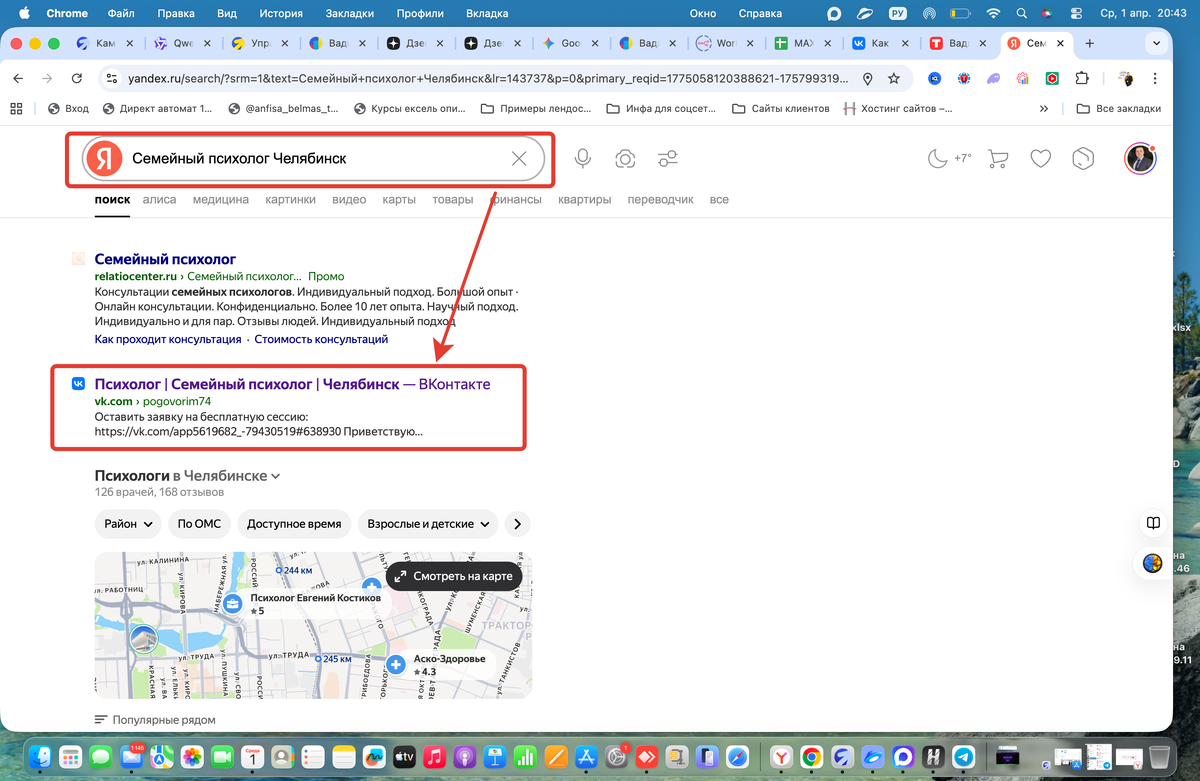1200x781 pixels.
Task: Toggle the По ОМС filter chip
Action: click(x=200, y=523)
